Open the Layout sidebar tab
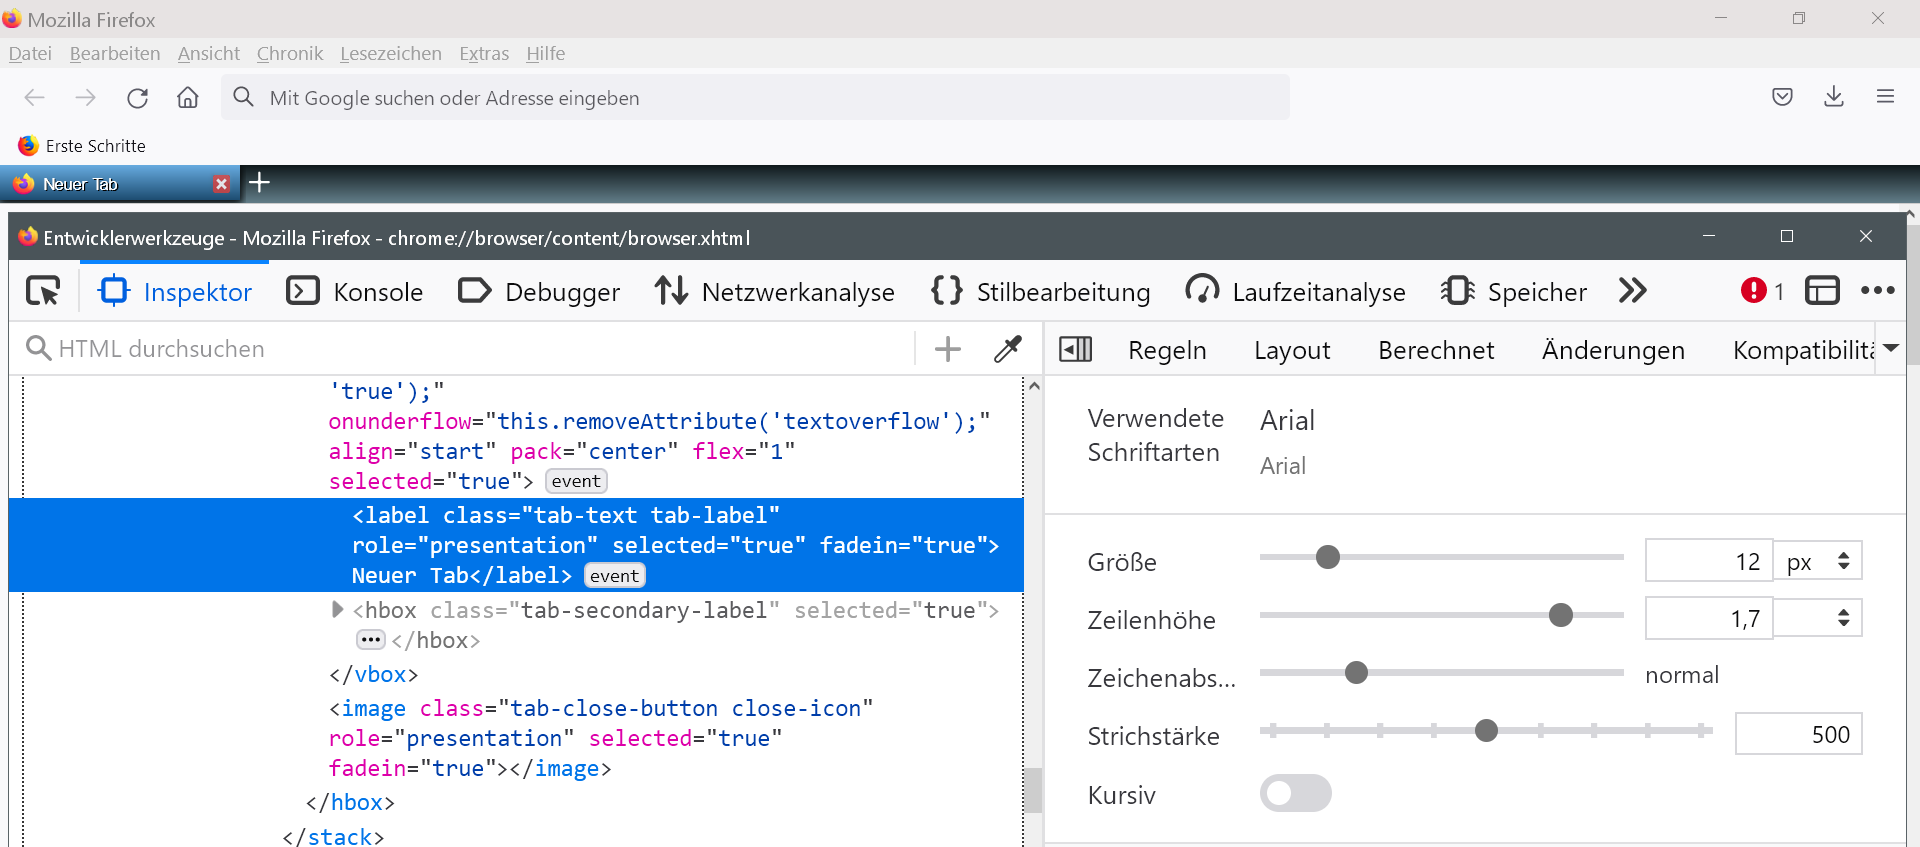1920x847 pixels. point(1291,351)
